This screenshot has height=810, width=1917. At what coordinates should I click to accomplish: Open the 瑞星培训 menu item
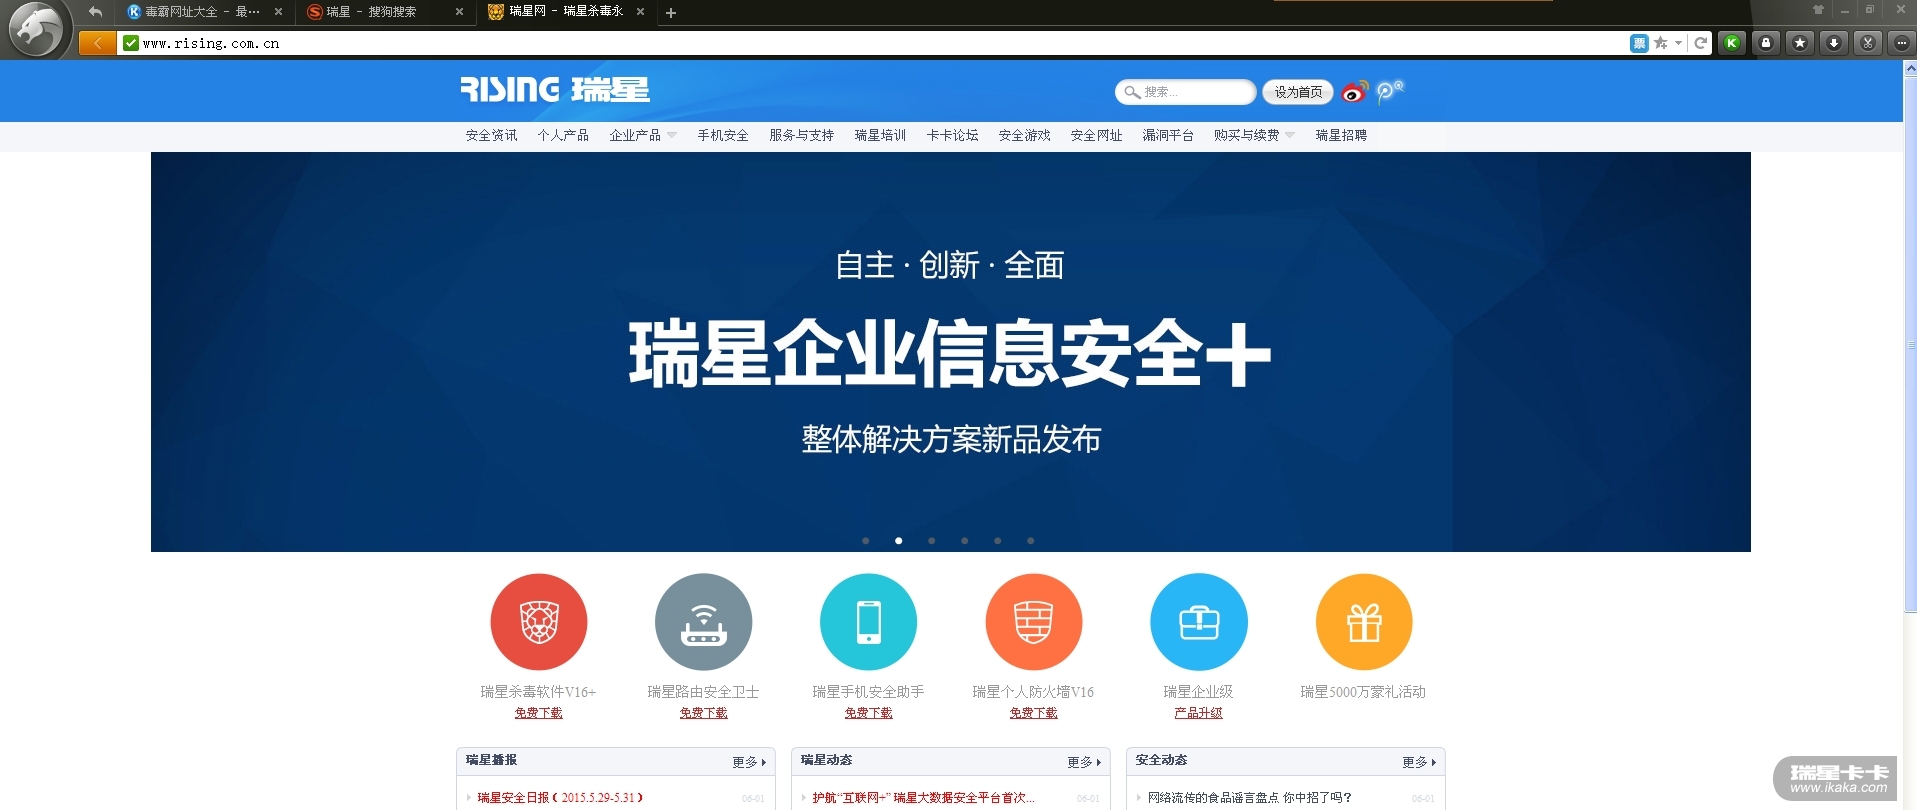point(880,135)
